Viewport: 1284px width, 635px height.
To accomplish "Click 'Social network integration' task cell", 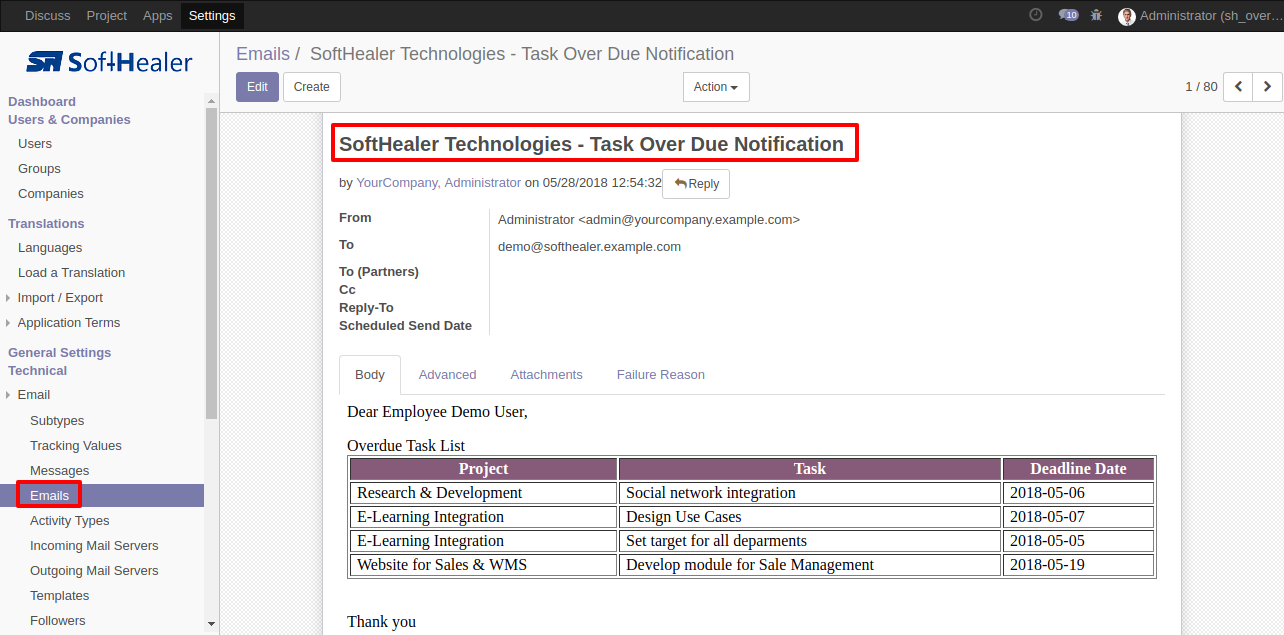I will tap(810, 493).
